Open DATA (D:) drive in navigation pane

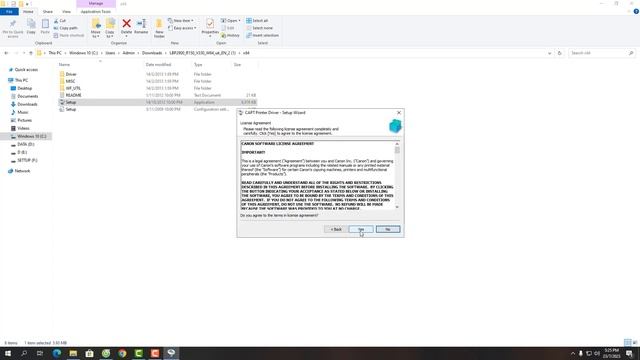coord(25,144)
